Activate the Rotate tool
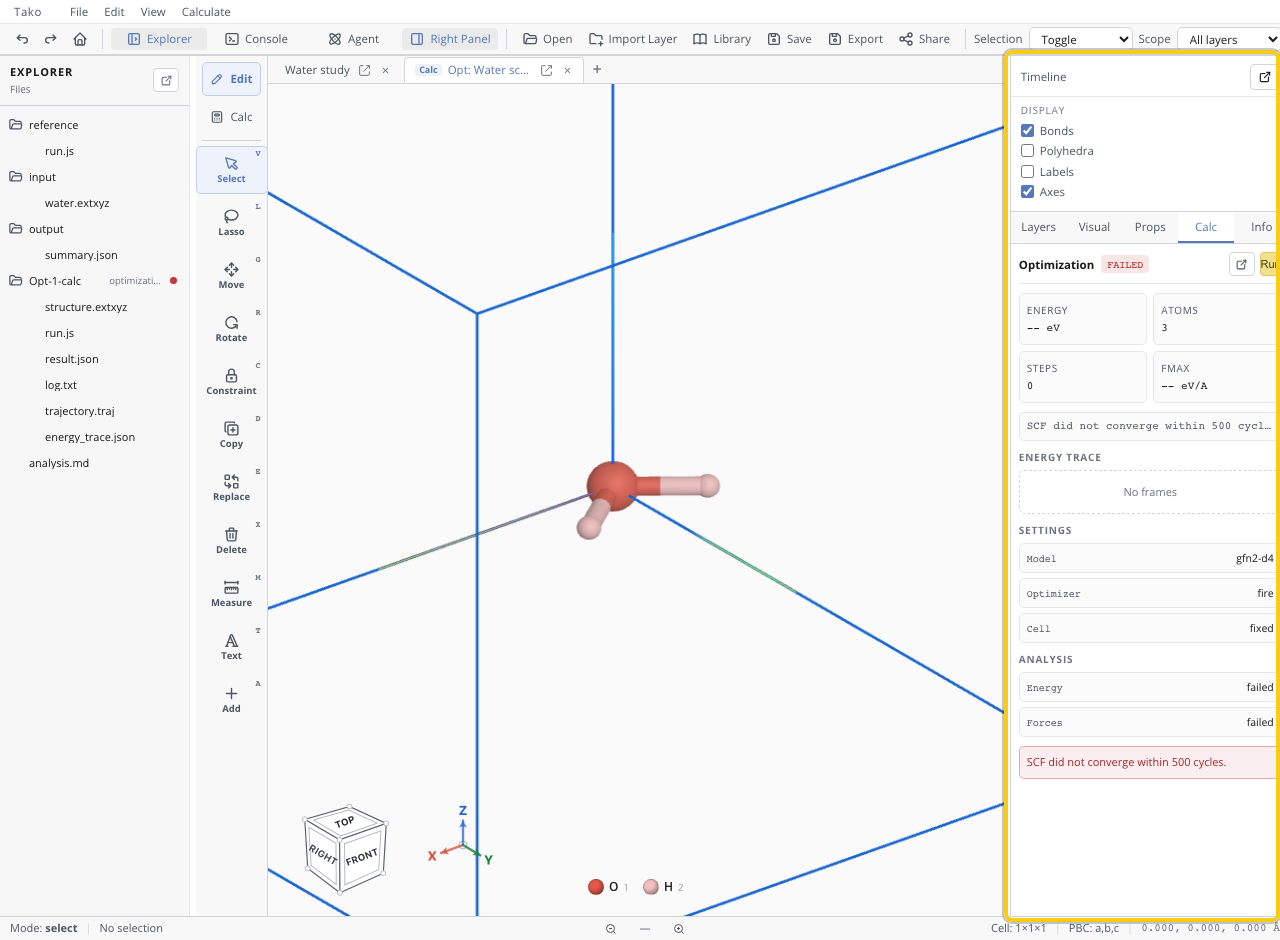Viewport: 1280px width, 940px height. tap(231, 328)
